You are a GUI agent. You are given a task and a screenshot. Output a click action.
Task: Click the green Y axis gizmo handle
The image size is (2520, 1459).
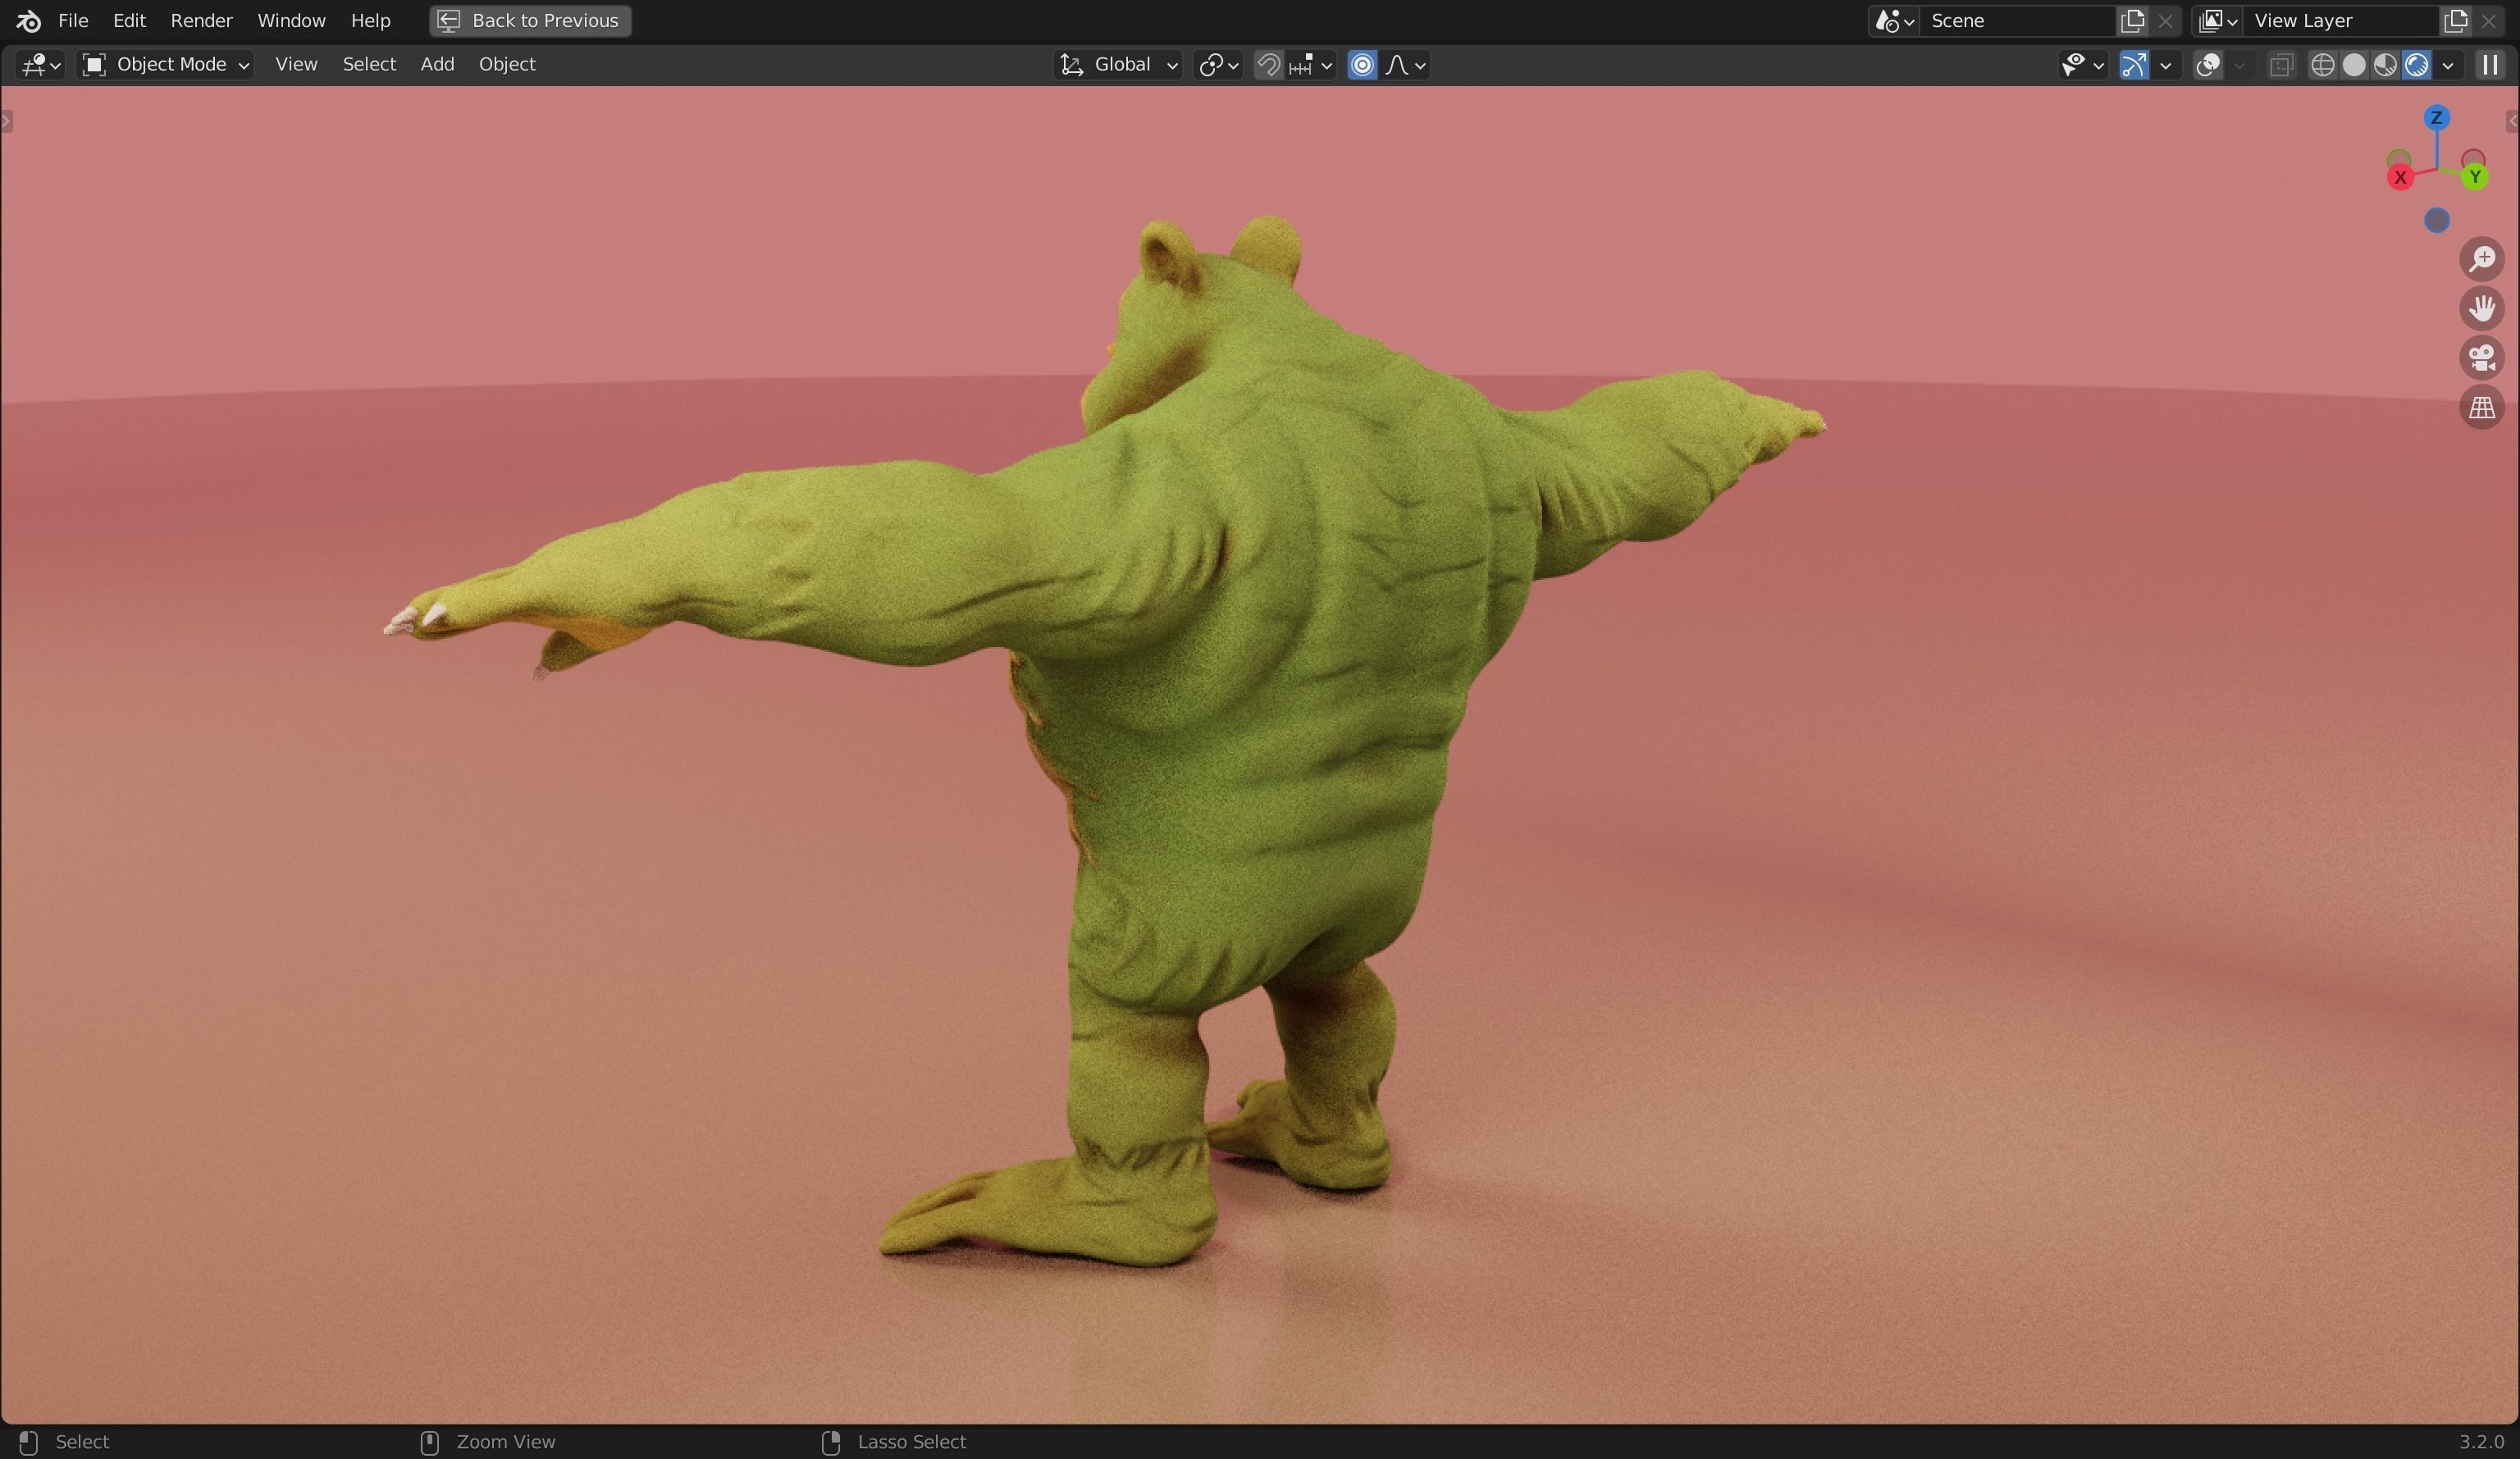tap(2475, 177)
